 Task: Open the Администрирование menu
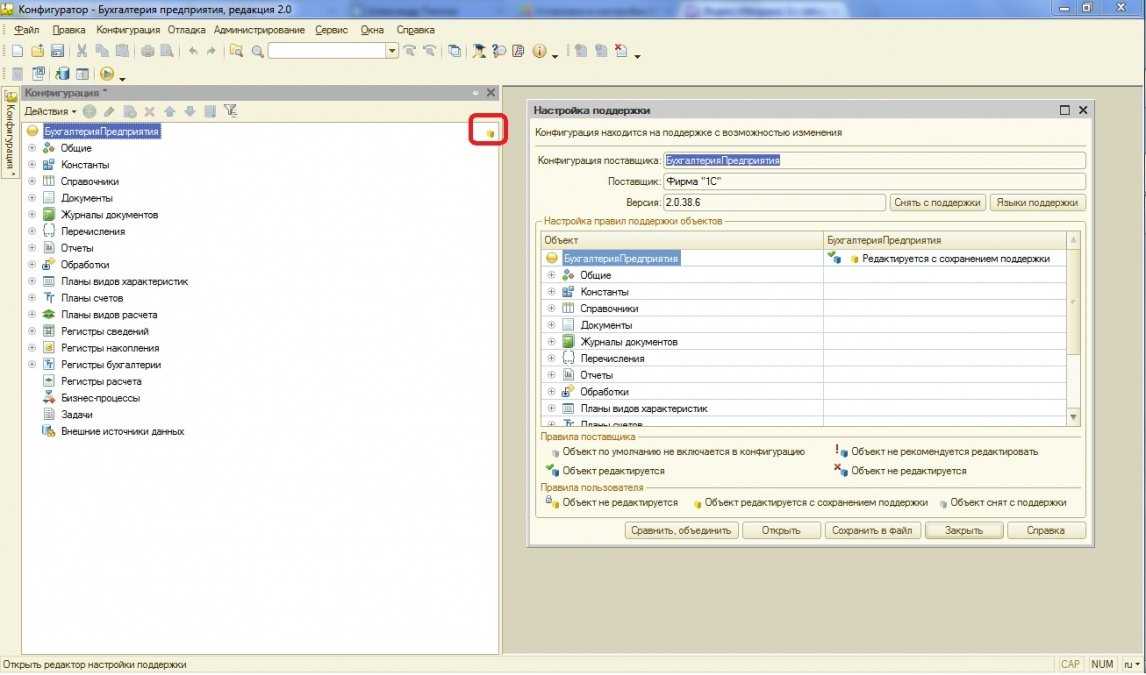coord(259,30)
